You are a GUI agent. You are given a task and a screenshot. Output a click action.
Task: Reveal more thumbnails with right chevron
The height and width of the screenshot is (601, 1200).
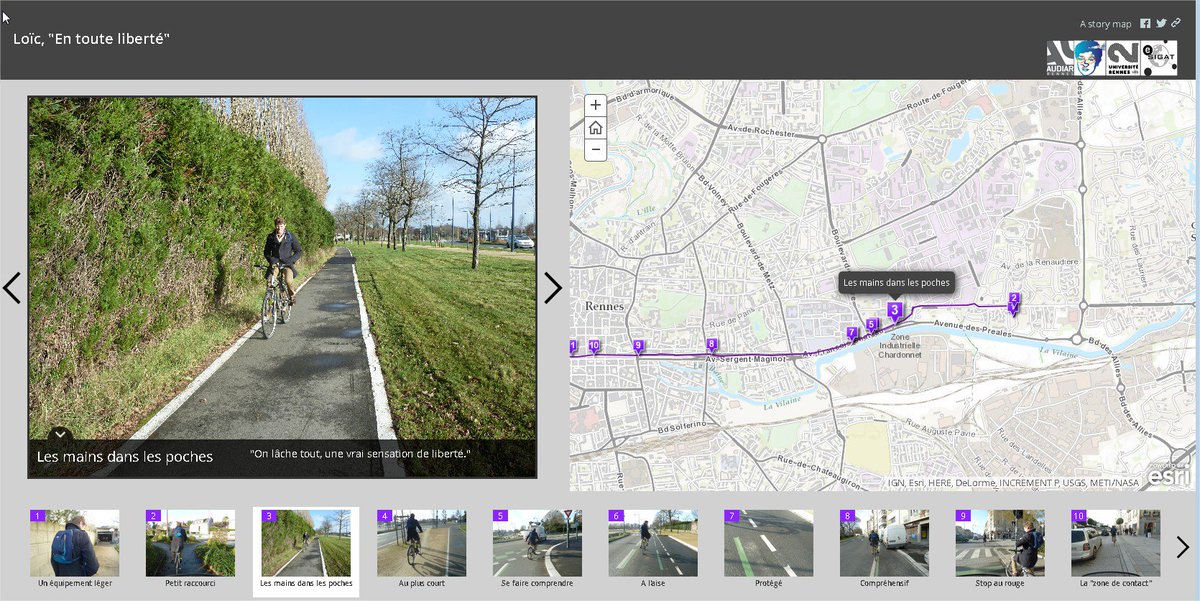point(1184,548)
